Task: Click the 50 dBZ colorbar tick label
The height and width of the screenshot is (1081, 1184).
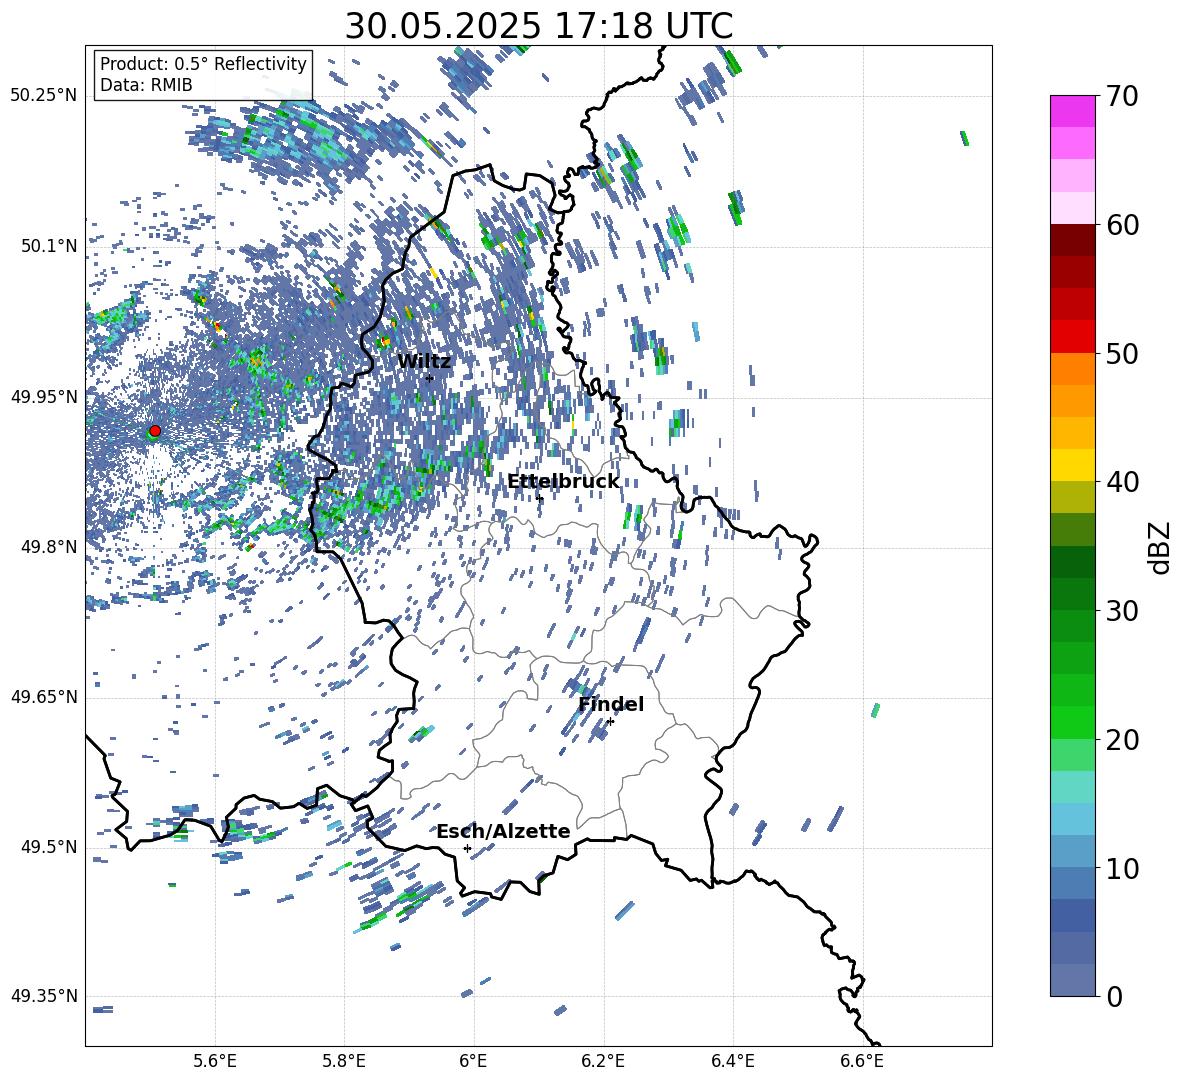Action: [1122, 354]
